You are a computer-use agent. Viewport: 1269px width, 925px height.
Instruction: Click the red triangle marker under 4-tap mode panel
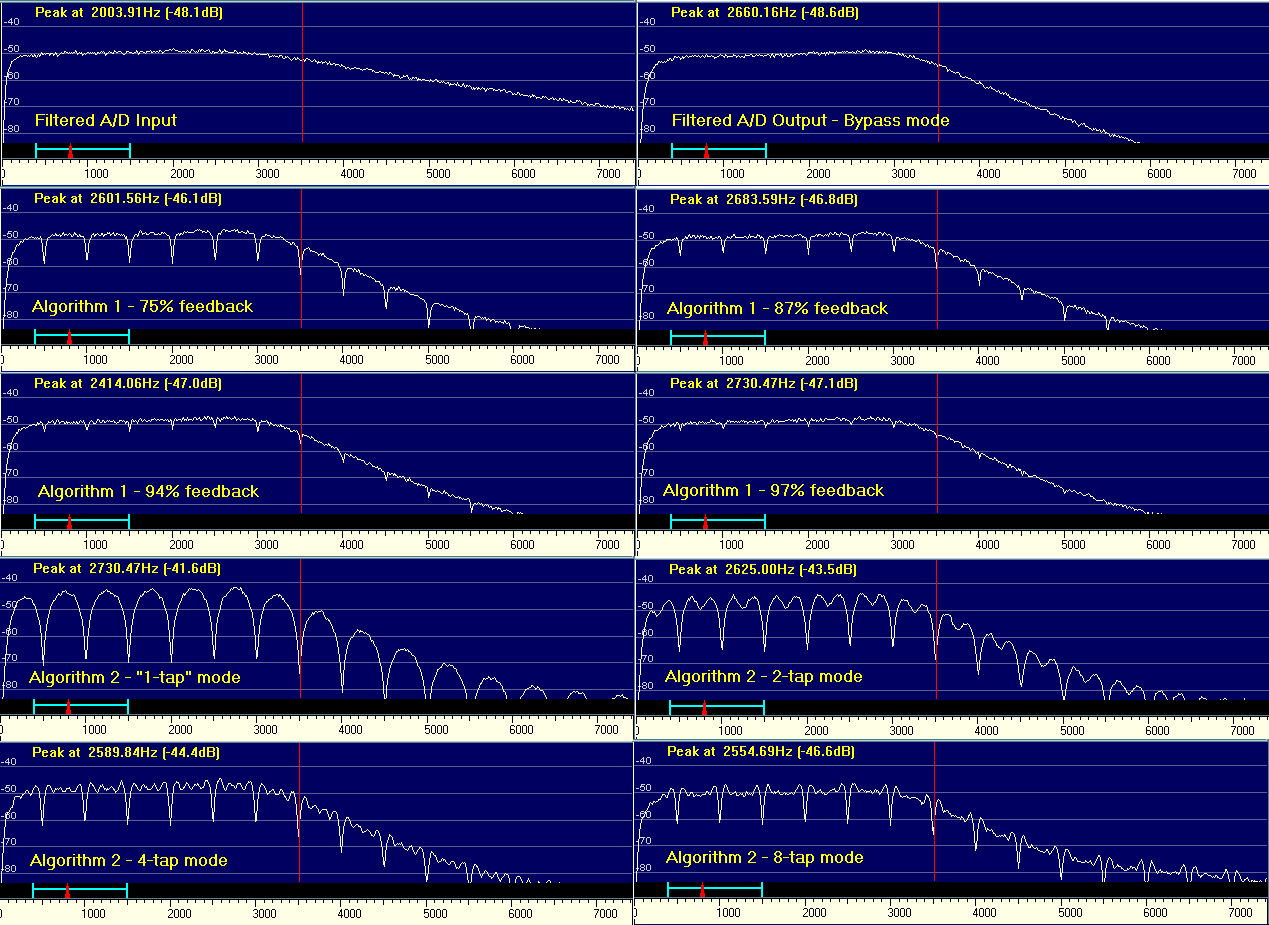[67, 891]
